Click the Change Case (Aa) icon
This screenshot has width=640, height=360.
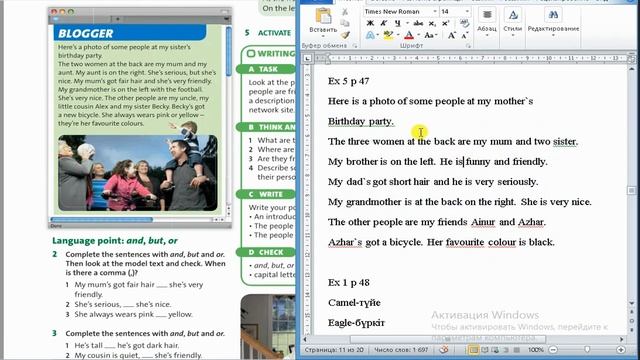click(429, 36)
